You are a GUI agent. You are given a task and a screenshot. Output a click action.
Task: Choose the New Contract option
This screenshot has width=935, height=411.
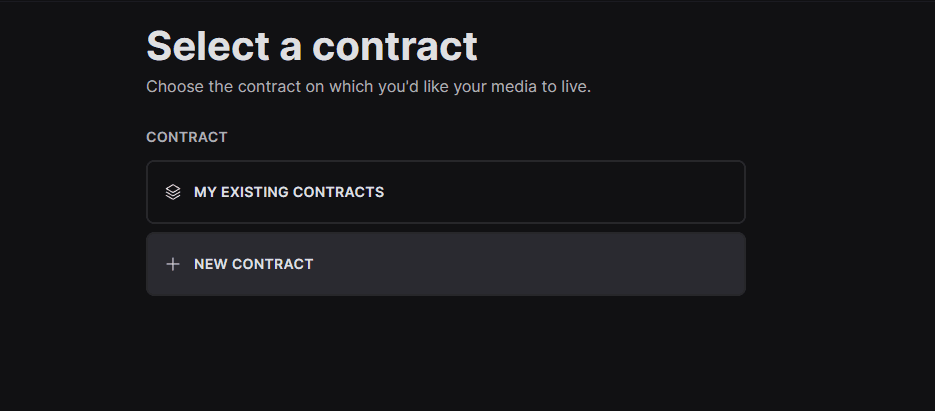point(446,264)
